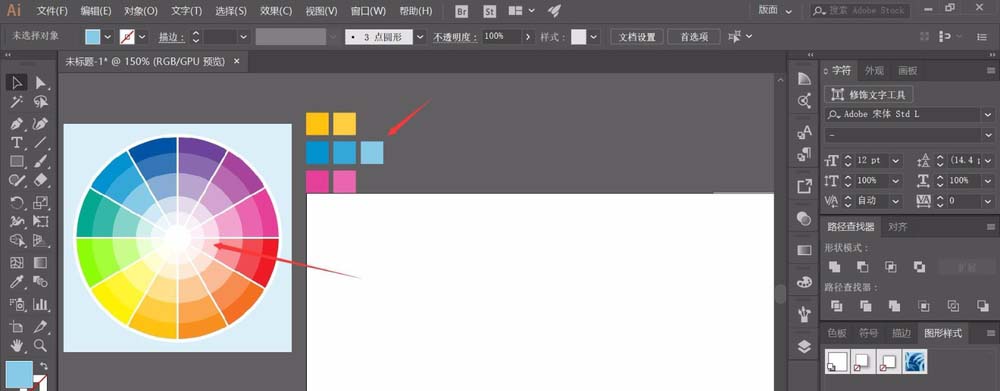Image resolution: width=1000 pixels, height=391 pixels.
Task: Select the Direct Selection tool
Action: point(40,82)
